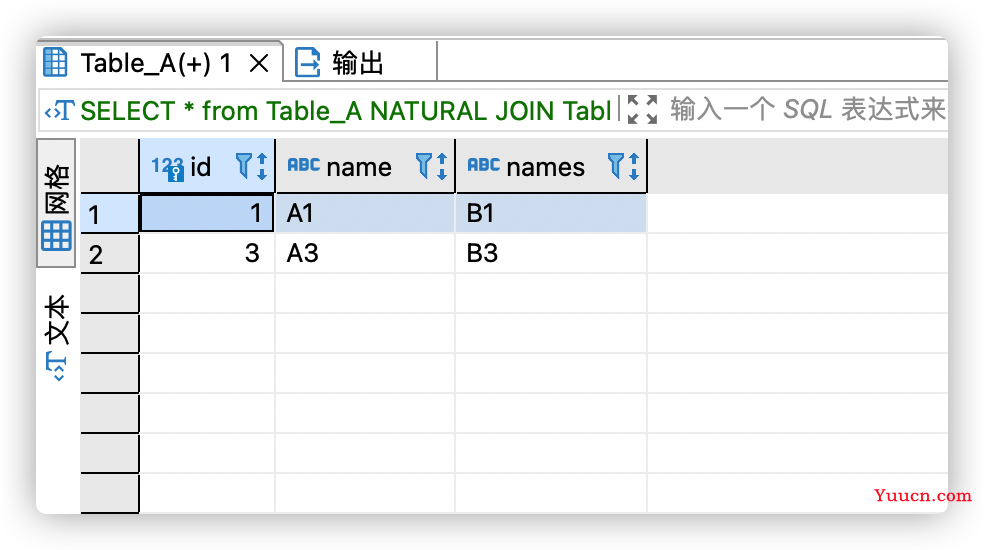The width and height of the screenshot is (984, 550).
Task: Expand the SQL panel with the arrows icon
Action: pyautogui.click(x=642, y=110)
